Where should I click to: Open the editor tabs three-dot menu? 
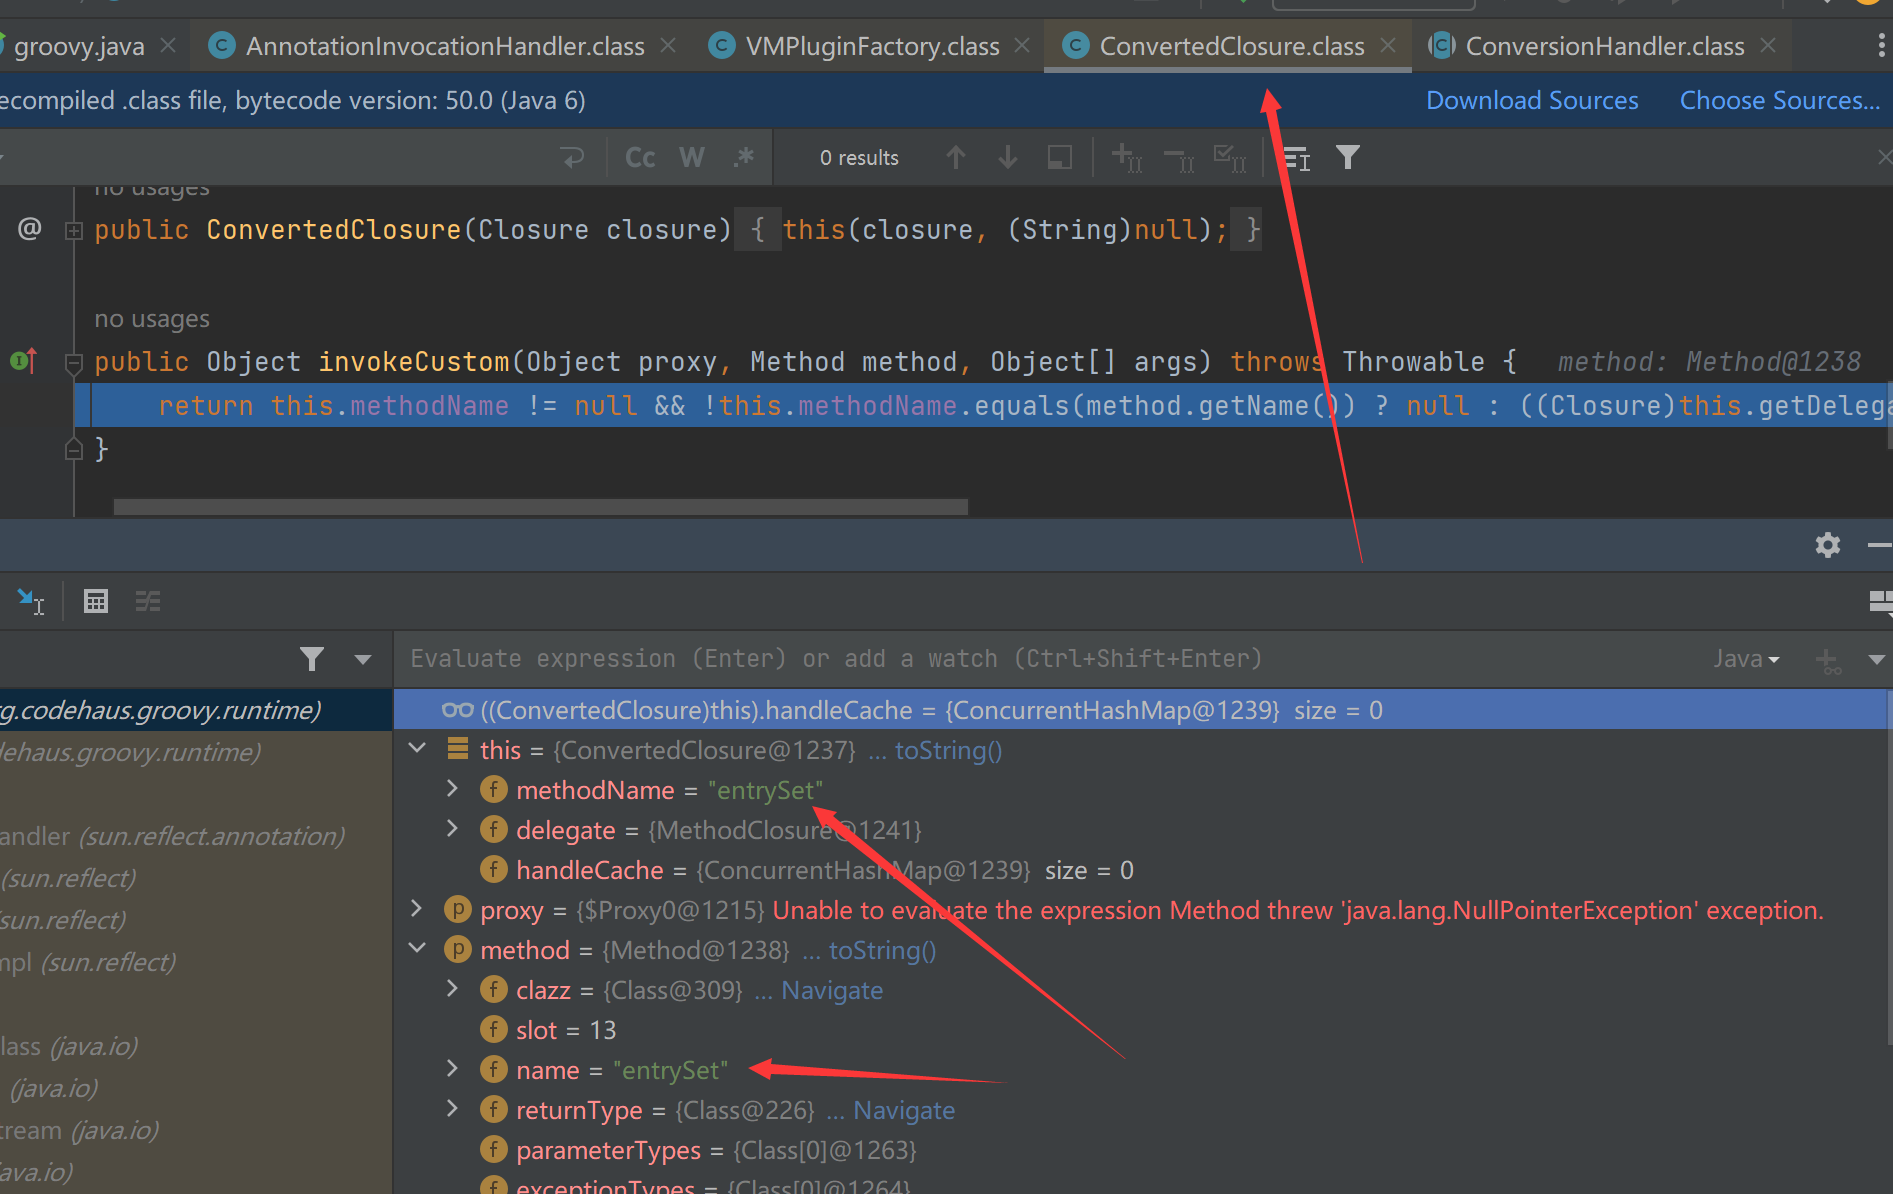point(1880,46)
